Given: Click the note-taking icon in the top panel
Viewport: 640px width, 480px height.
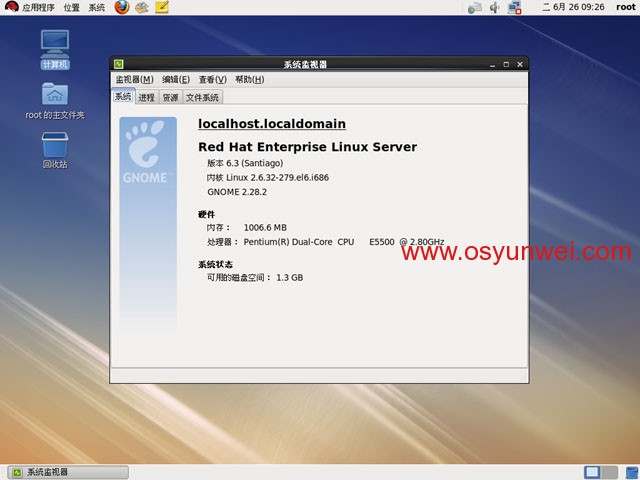Looking at the screenshot, I should click(162, 8).
